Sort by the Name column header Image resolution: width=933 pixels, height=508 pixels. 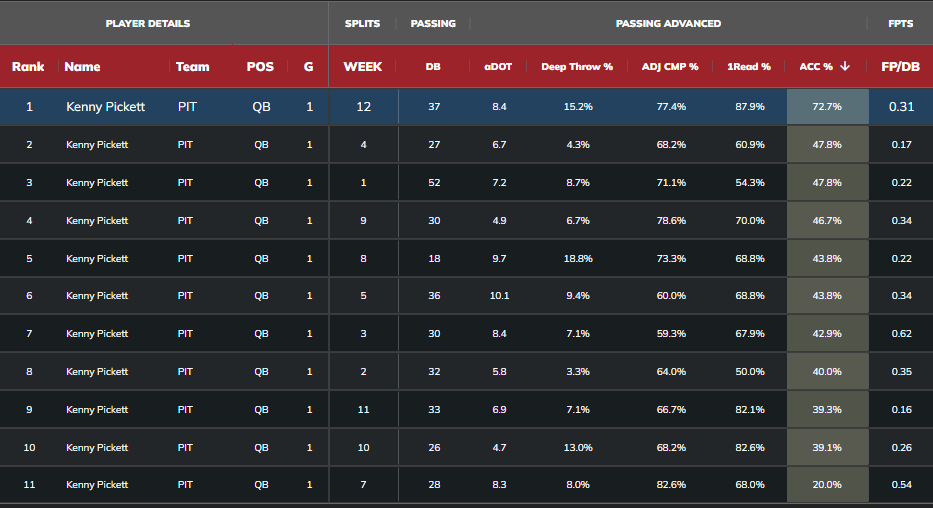click(x=82, y=67)
